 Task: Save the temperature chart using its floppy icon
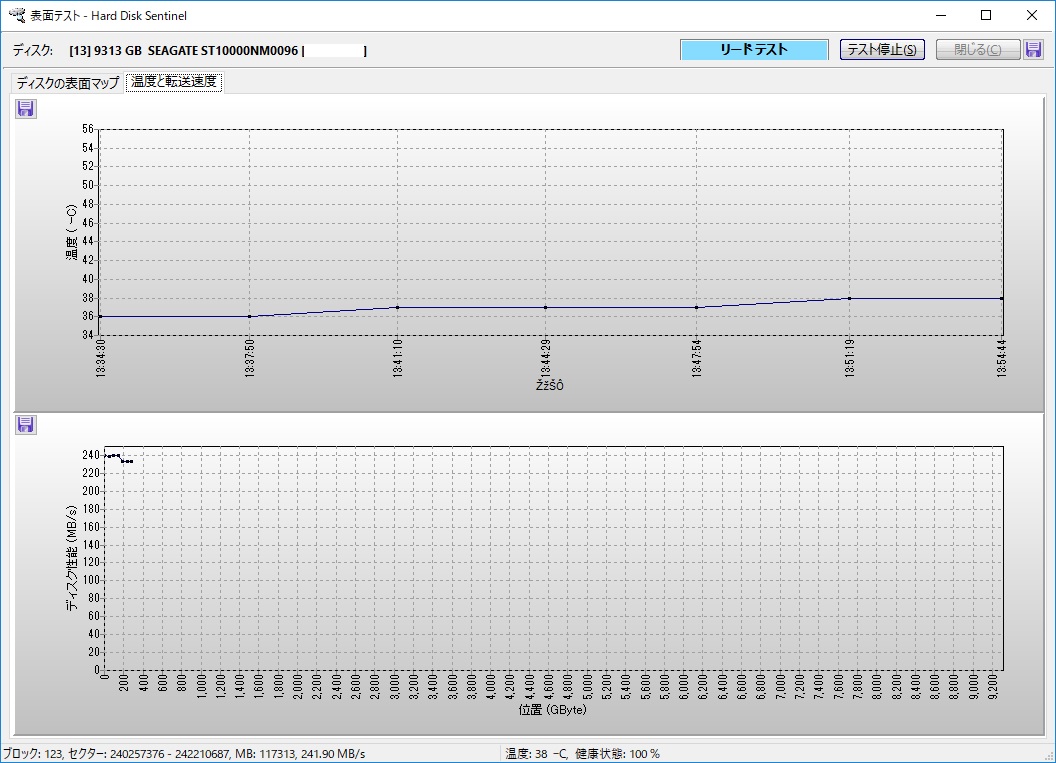tap(26, 109)
